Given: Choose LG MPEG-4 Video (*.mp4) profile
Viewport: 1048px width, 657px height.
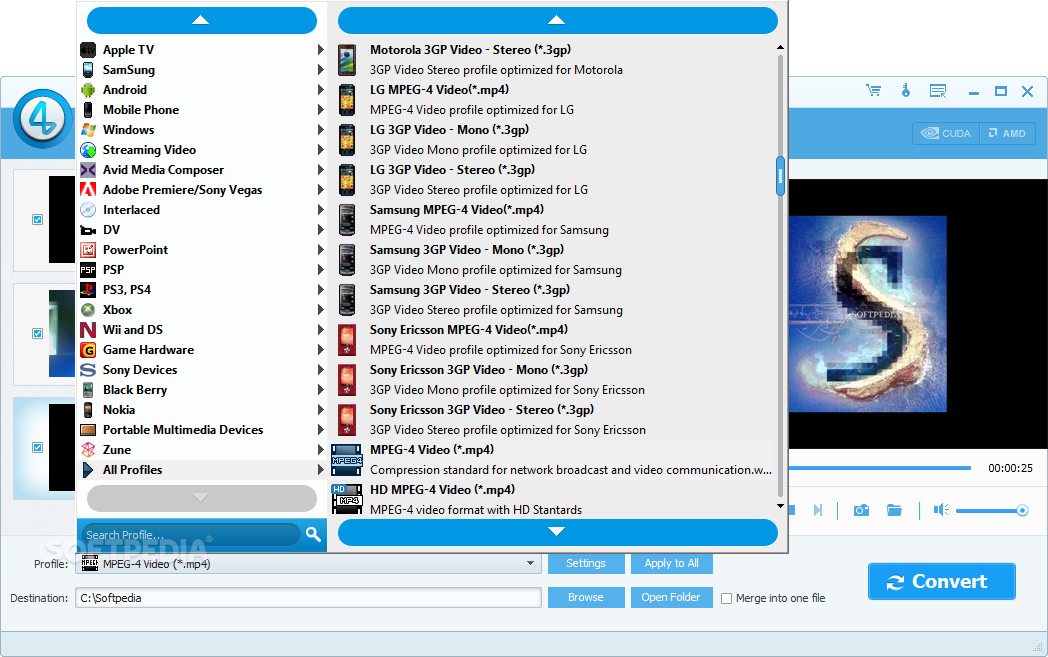Looking at the screenshot, I should (552, 100).
